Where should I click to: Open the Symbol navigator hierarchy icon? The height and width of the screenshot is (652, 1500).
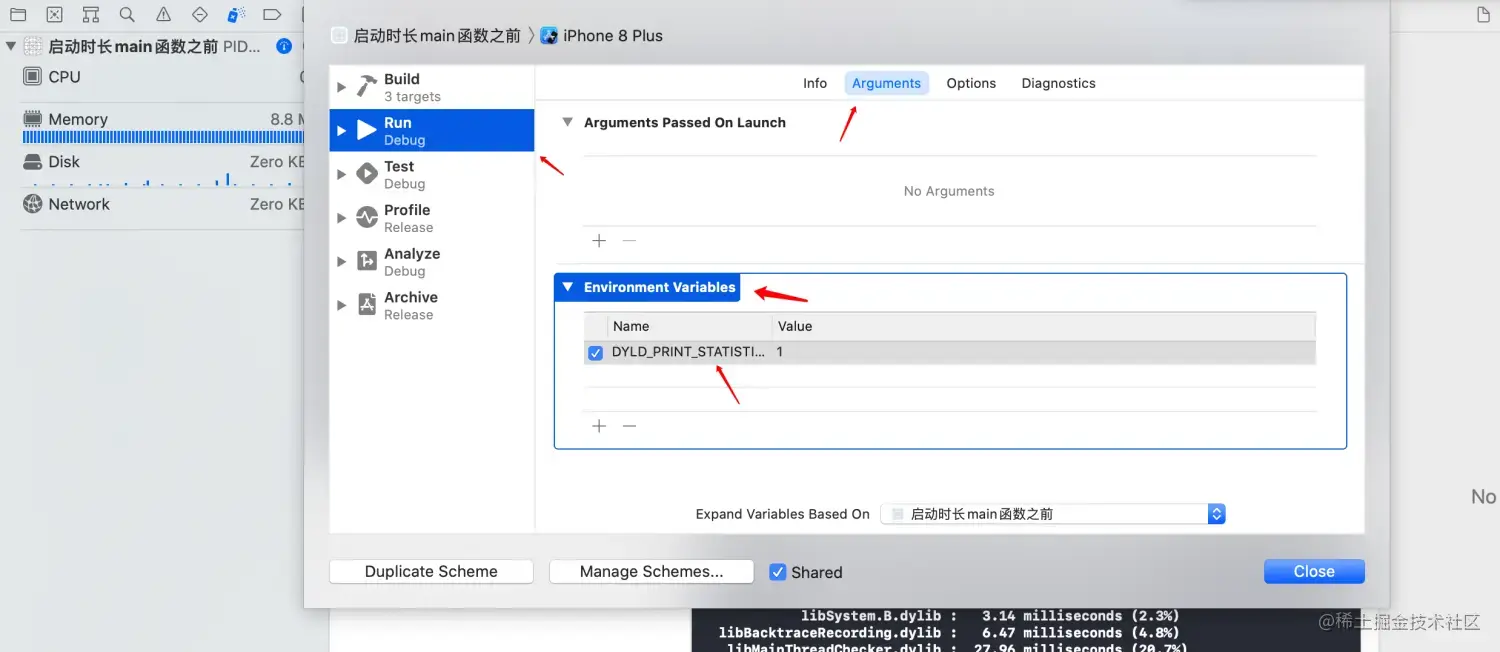point(91,15)
